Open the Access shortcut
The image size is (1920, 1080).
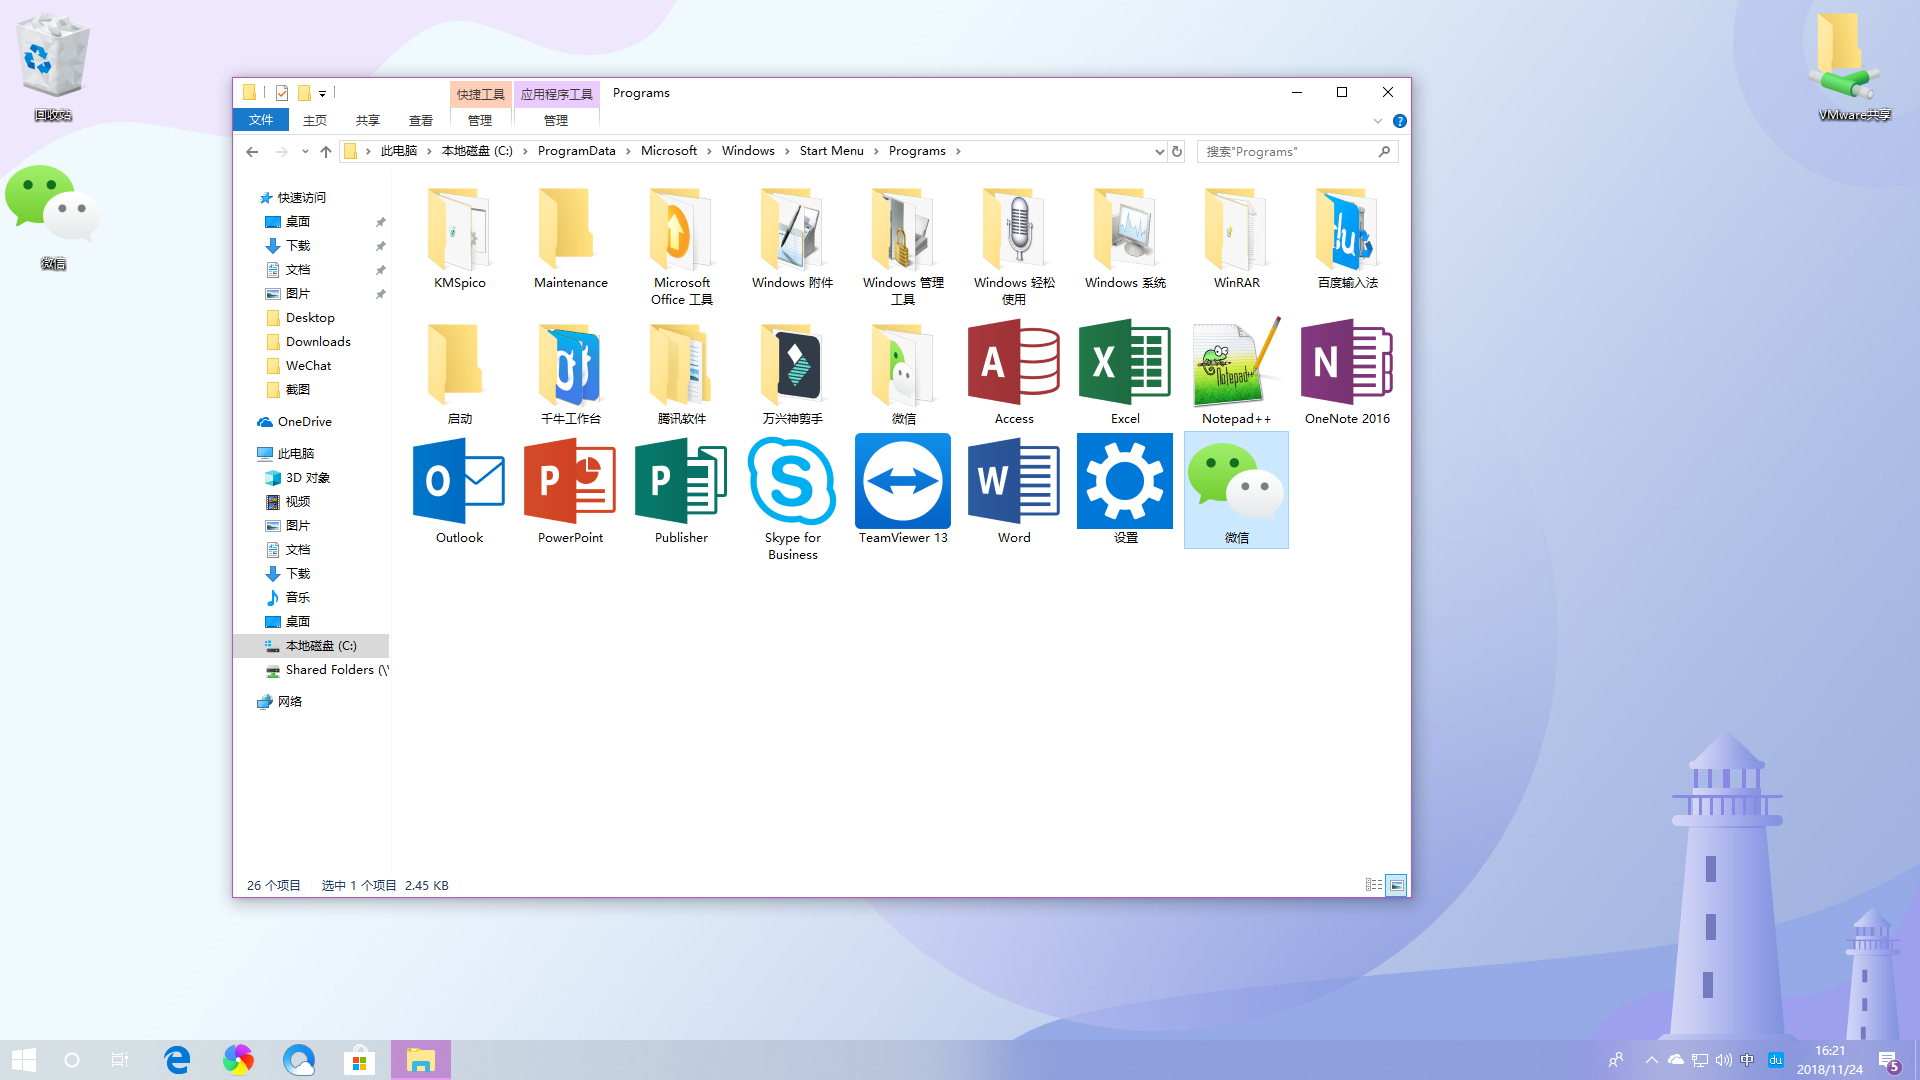[x=1013, y=363]
